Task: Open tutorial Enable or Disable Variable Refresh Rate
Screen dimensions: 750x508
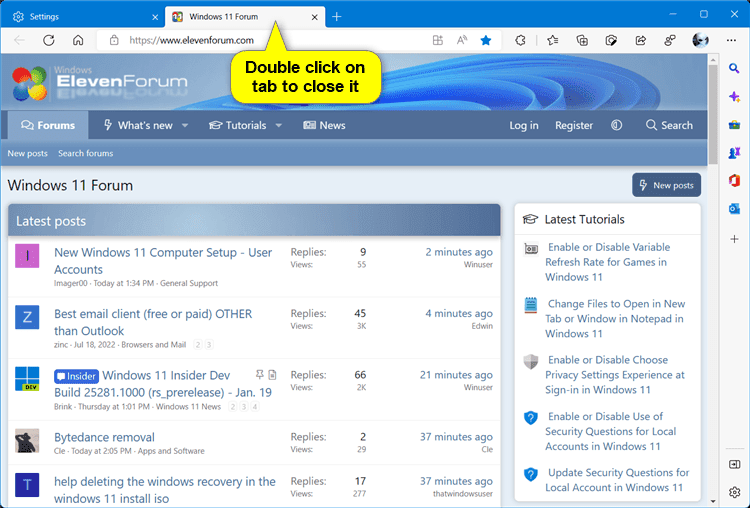Action: coord(607,262)
